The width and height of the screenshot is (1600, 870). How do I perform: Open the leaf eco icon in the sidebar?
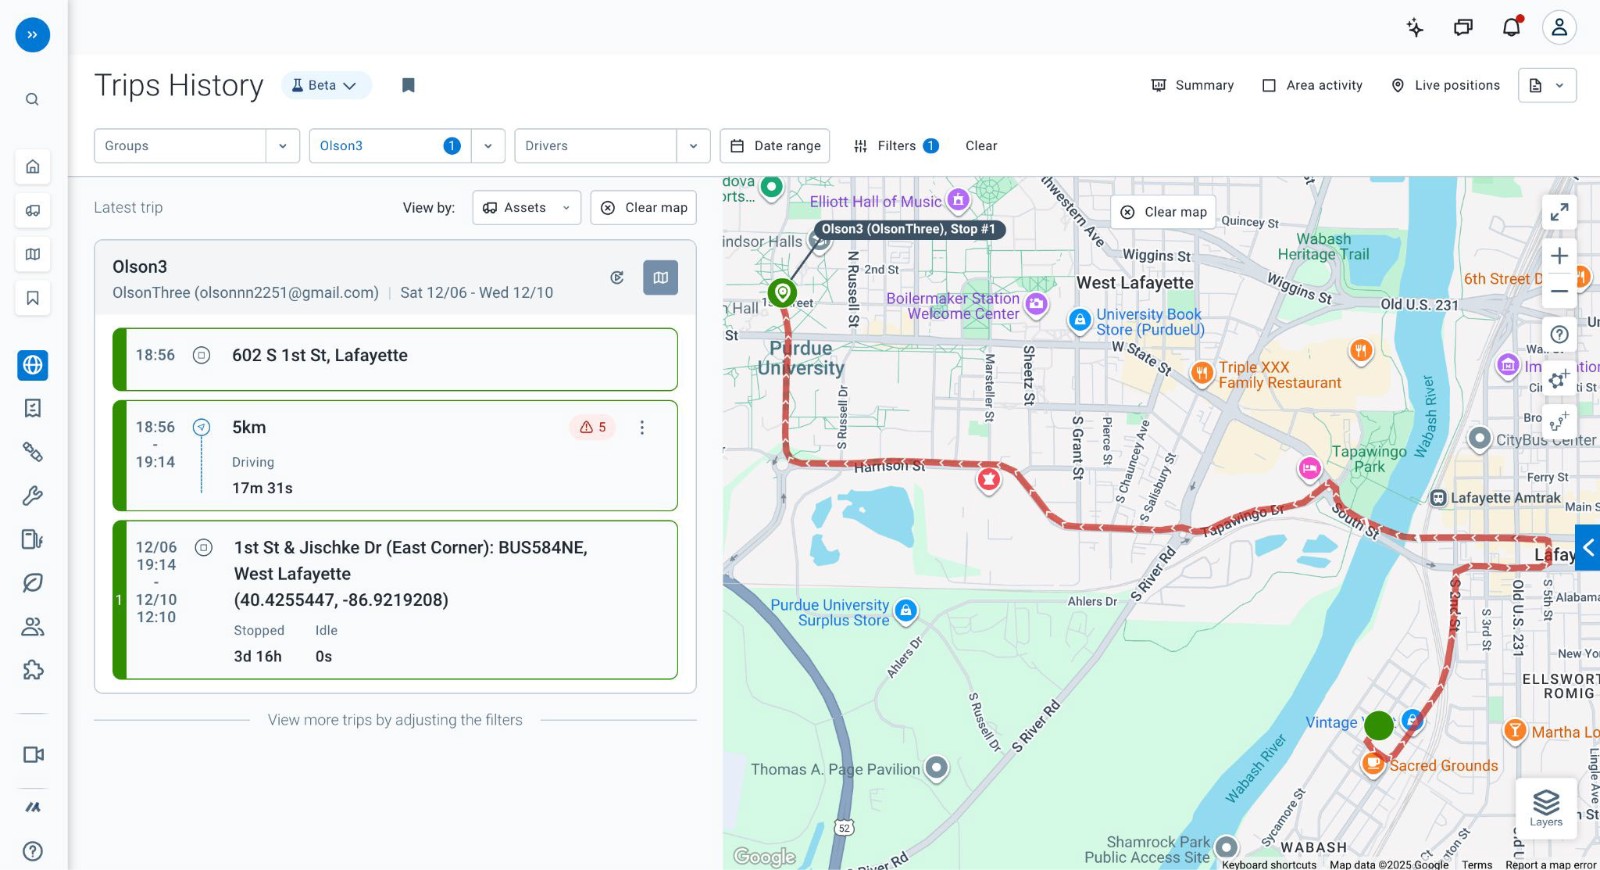tap(33, 583)
